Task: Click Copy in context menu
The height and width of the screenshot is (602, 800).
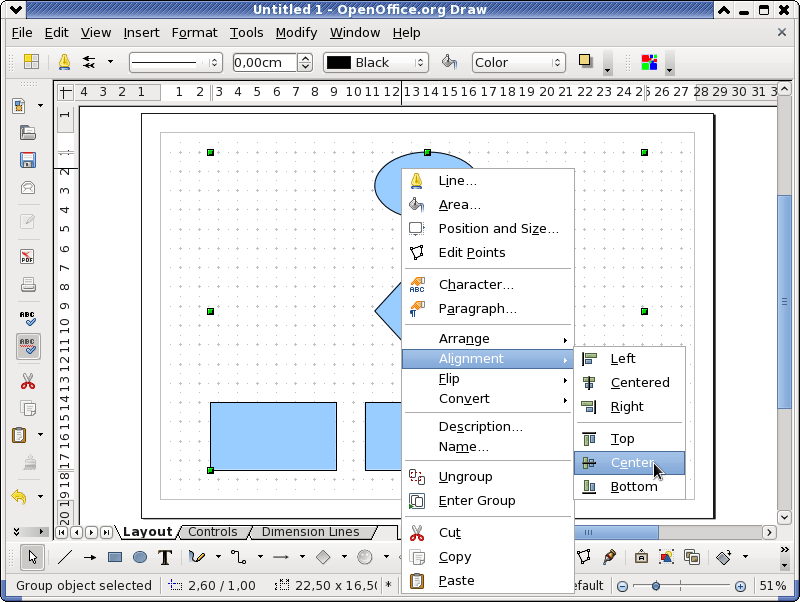Action: (488, 557)
